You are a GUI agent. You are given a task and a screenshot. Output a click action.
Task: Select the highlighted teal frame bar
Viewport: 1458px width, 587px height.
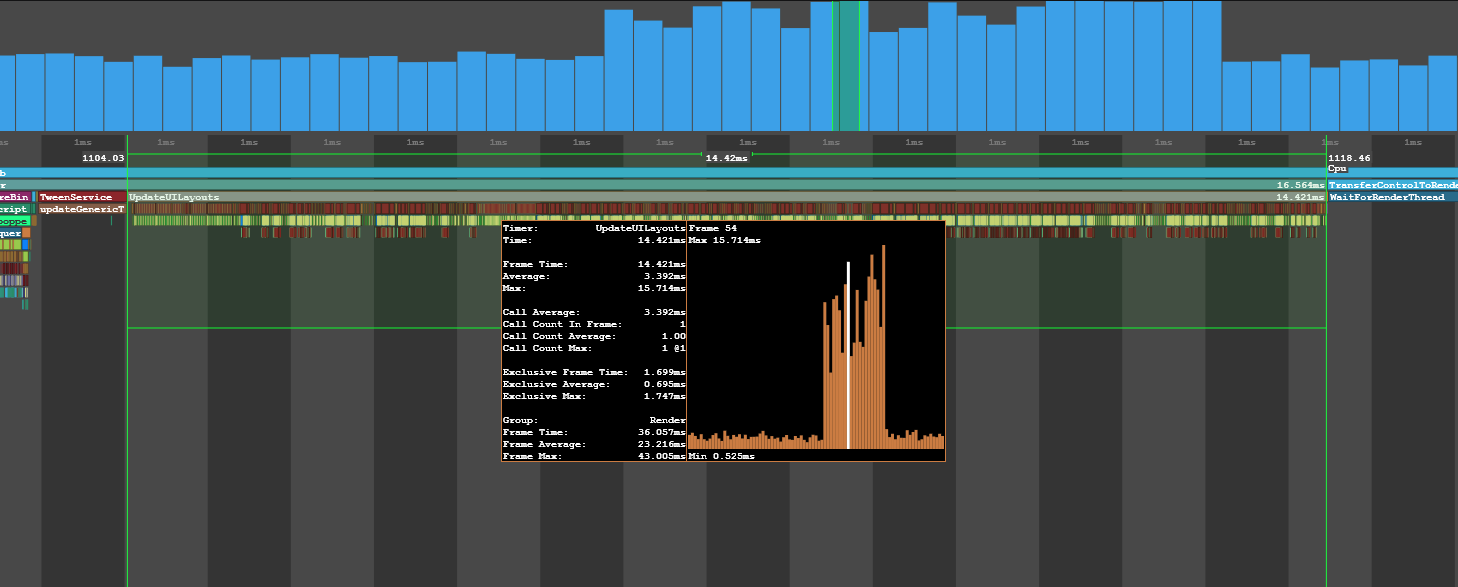849,66
